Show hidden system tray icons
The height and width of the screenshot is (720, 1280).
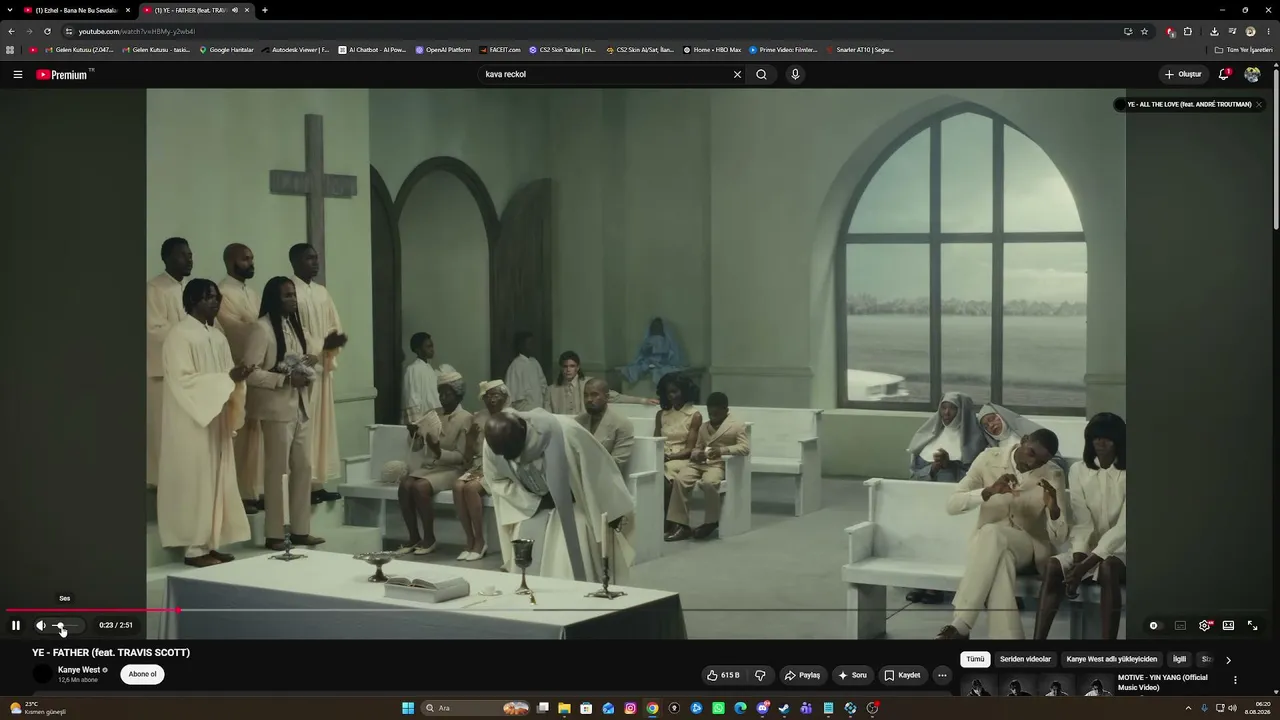coord(1189,709)
